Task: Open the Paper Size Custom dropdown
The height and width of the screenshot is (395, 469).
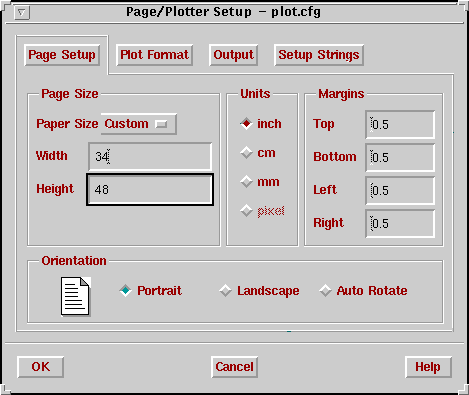Action: [139, 124]
